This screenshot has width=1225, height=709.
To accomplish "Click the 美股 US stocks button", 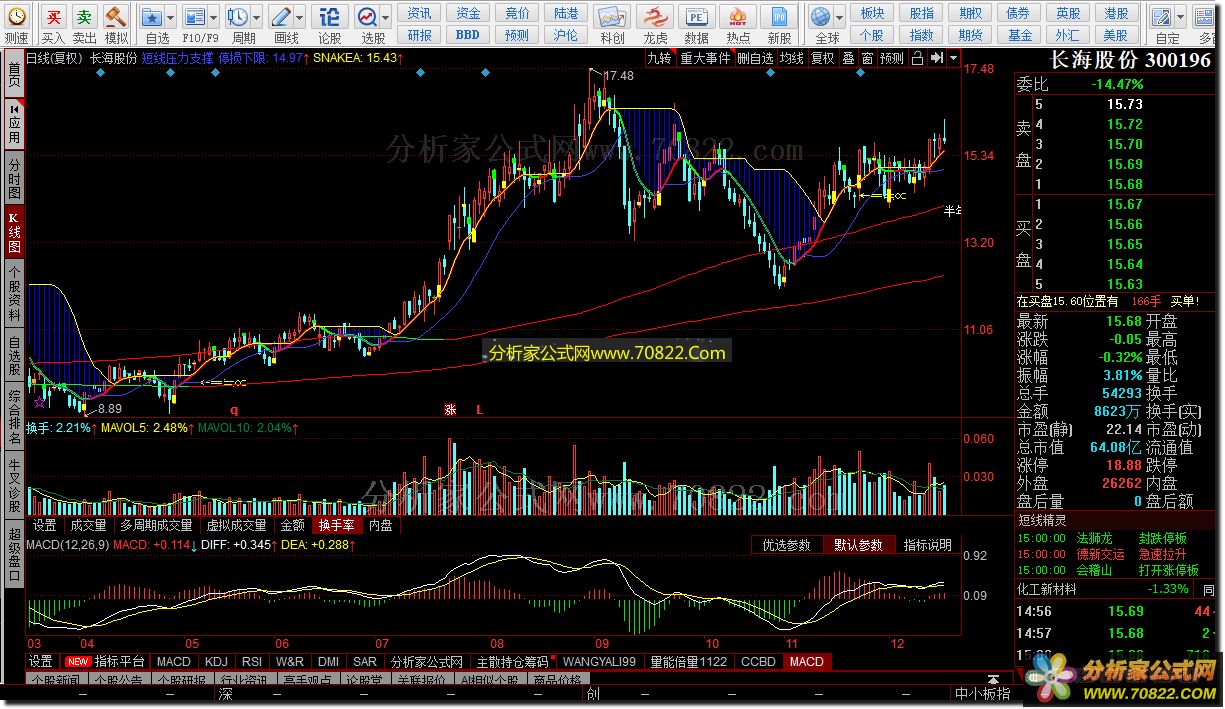I will point(1116,35).
